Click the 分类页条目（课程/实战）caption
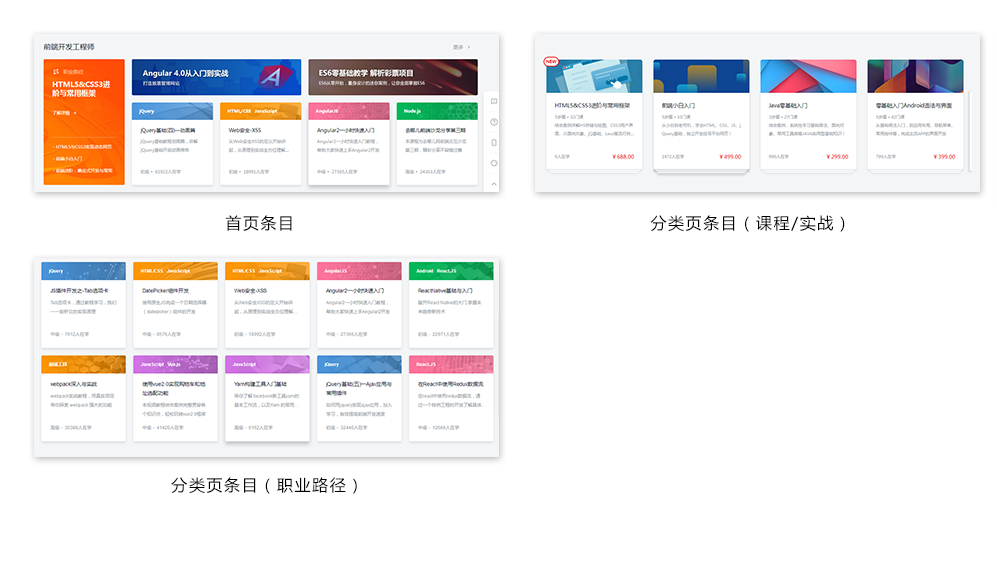This screenshot has width=997, height=564. 748,223
